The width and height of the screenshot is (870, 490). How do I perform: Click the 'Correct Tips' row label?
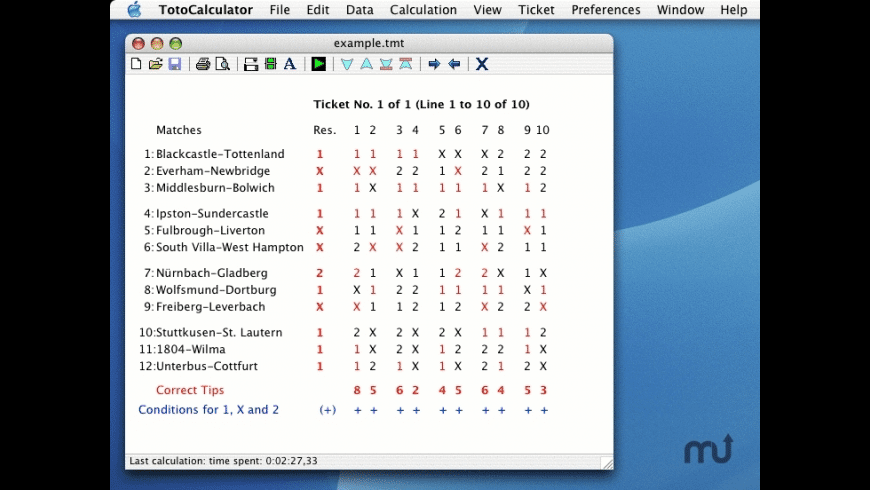(190, 390)
